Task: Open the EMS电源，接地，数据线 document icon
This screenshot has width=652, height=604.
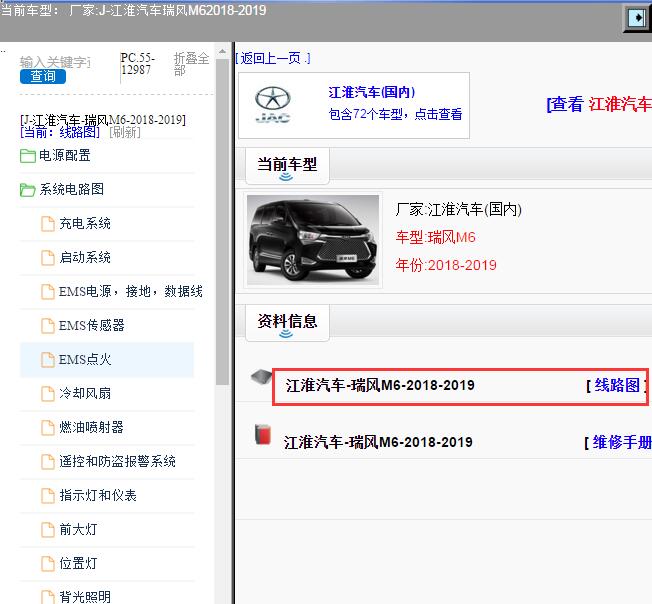Action: tap(48, 292)
